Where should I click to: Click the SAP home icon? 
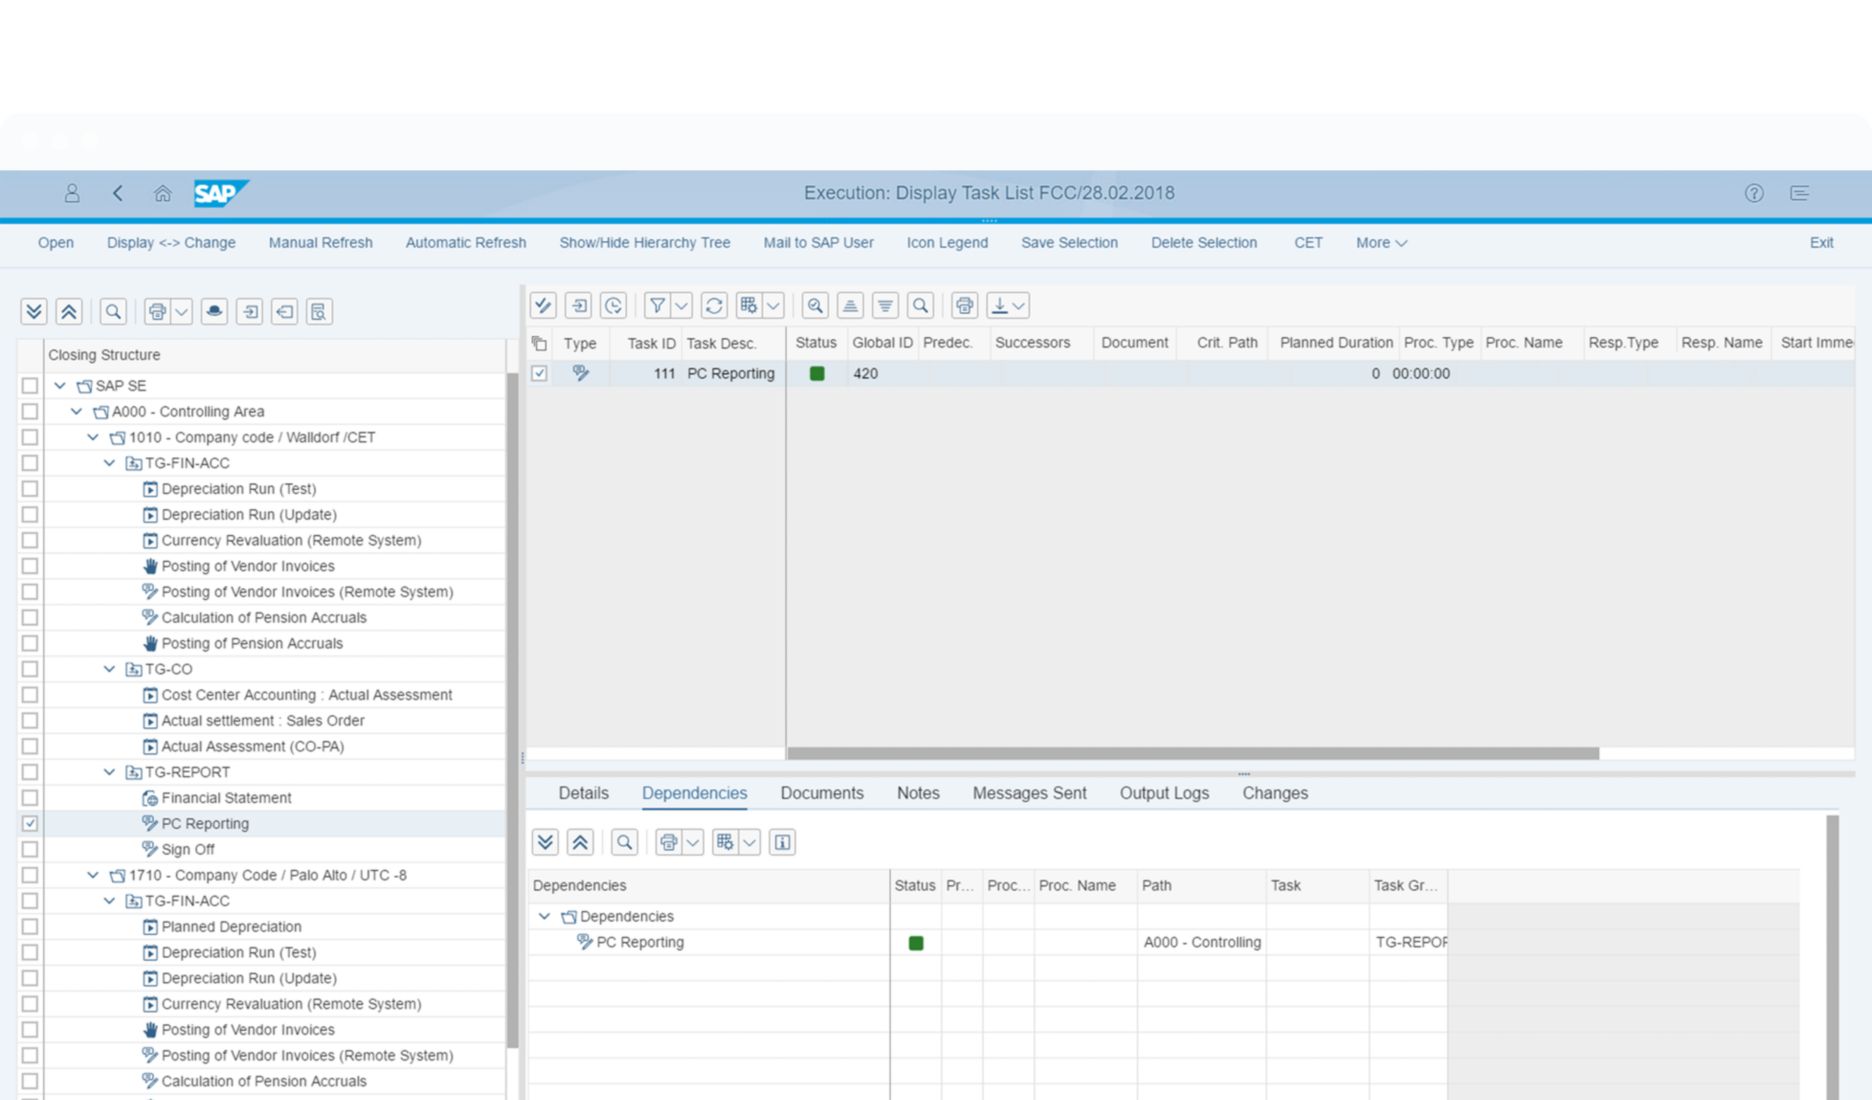pyautogui.click(x=162, y=193)
